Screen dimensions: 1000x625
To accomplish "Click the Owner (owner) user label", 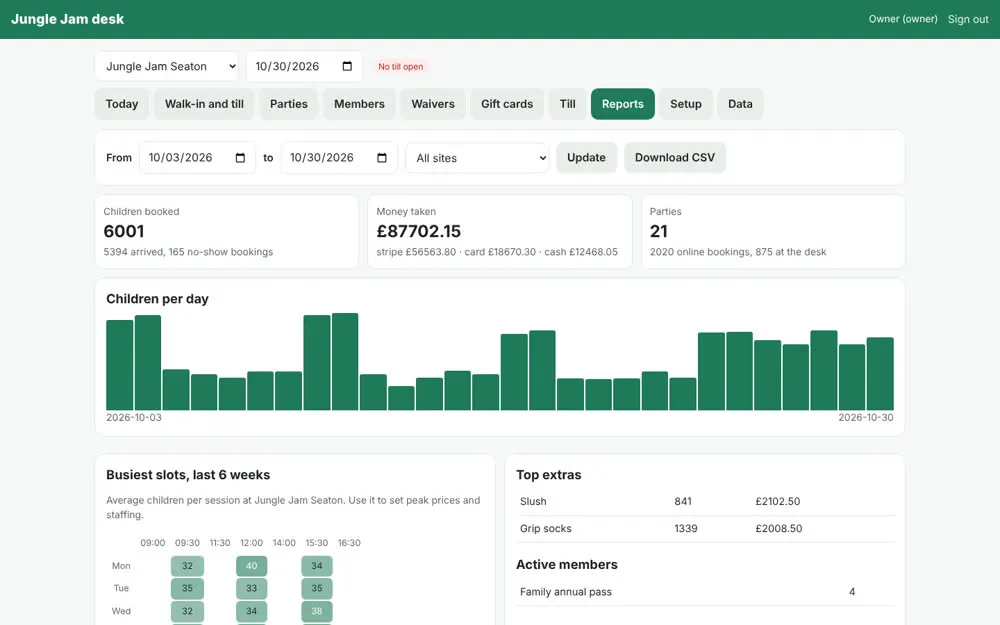I will point(903,19).
